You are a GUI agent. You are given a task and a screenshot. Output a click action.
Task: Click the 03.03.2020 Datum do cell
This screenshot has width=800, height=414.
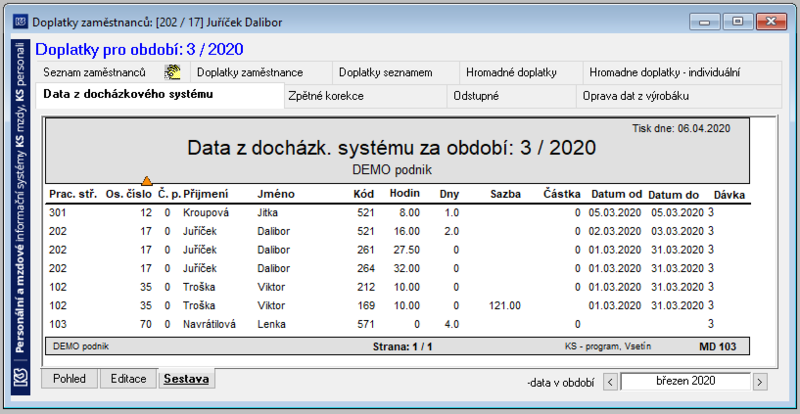[x=678, y=231]
